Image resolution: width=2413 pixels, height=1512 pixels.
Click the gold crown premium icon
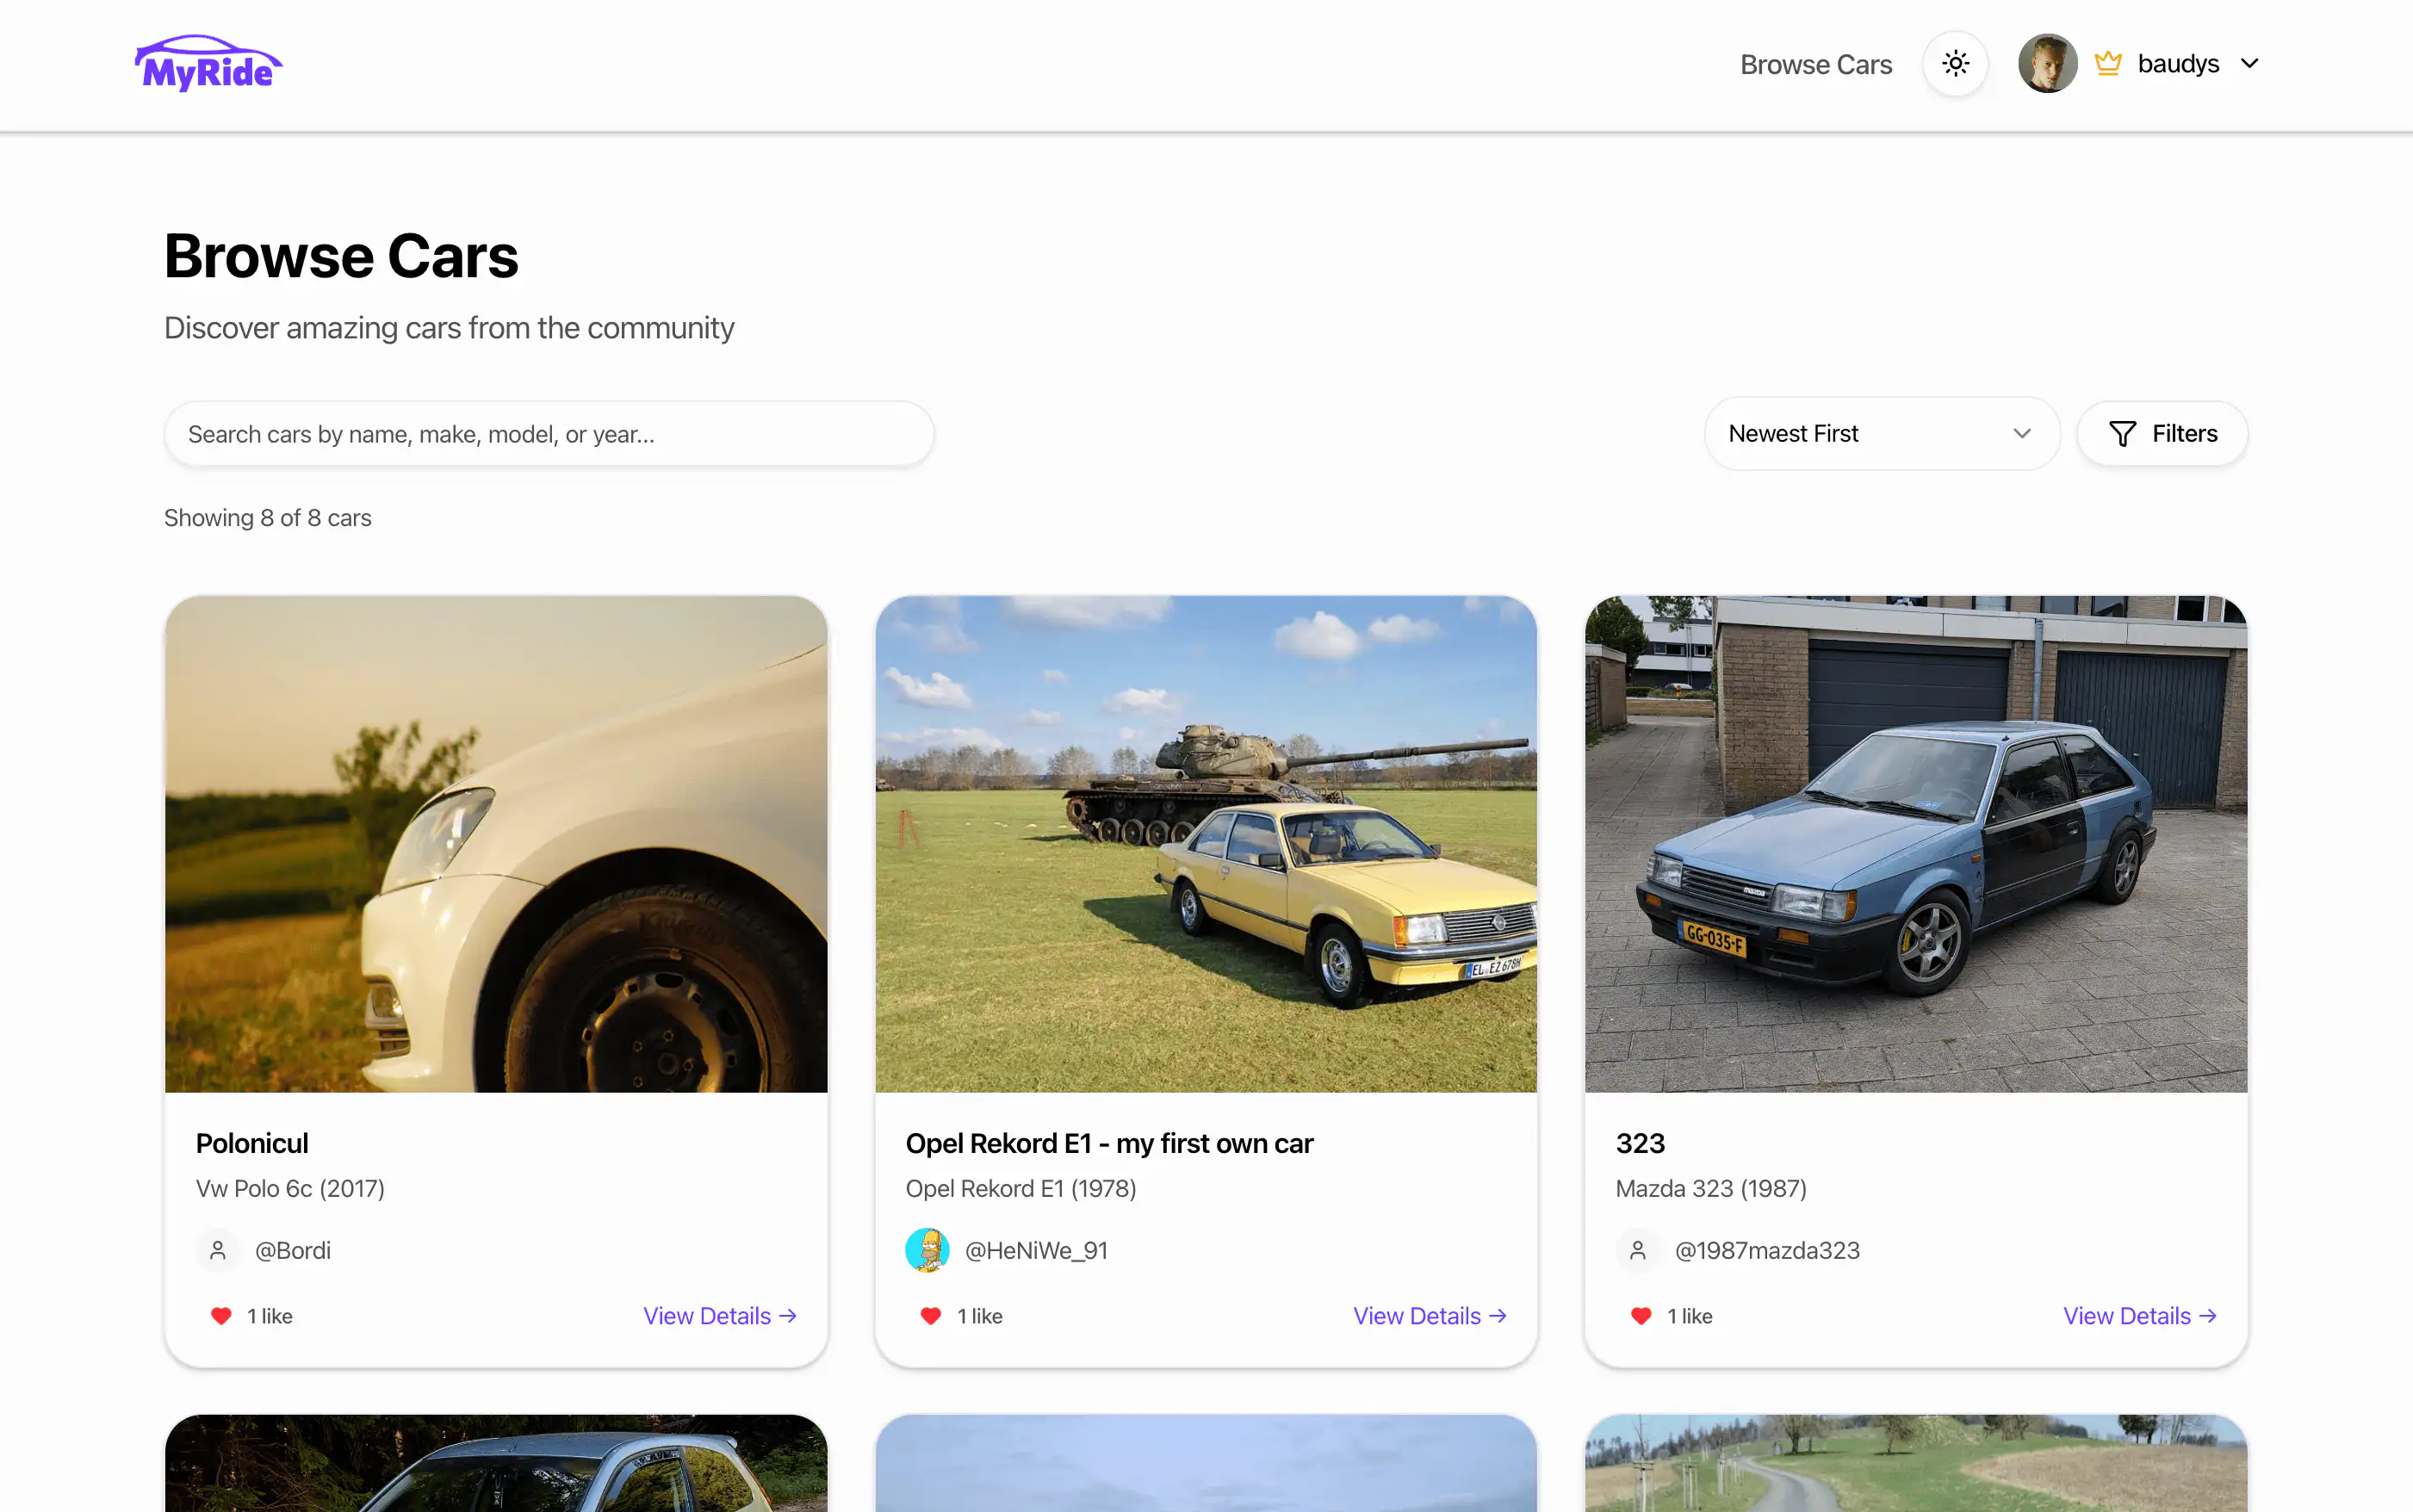(2108, 64)
